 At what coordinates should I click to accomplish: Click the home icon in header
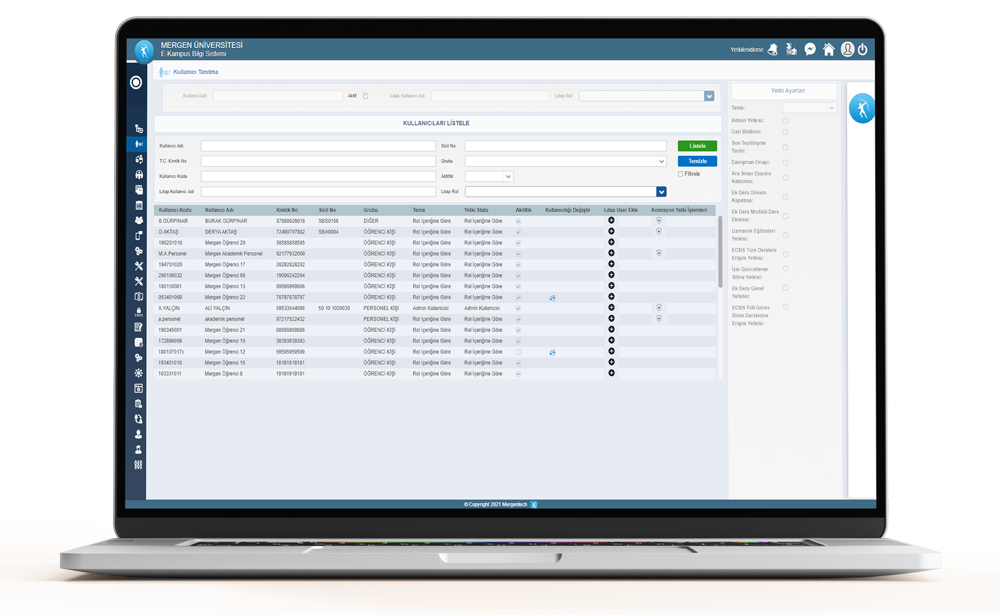(x=829, y=49)
